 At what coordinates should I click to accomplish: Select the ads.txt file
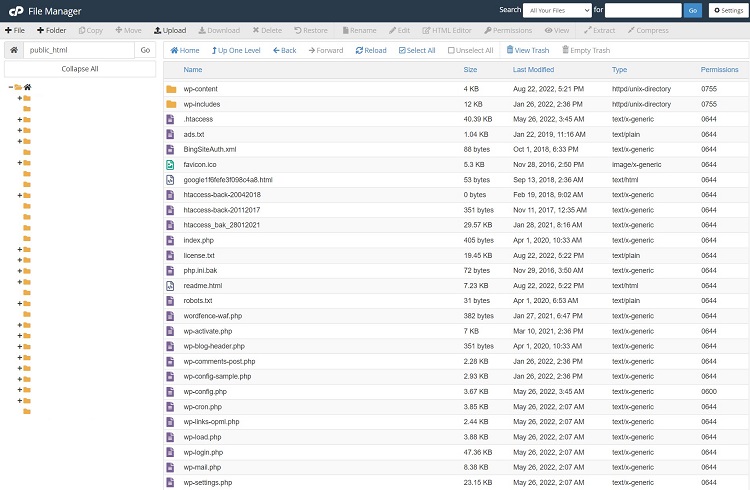[x=194, y=134]
